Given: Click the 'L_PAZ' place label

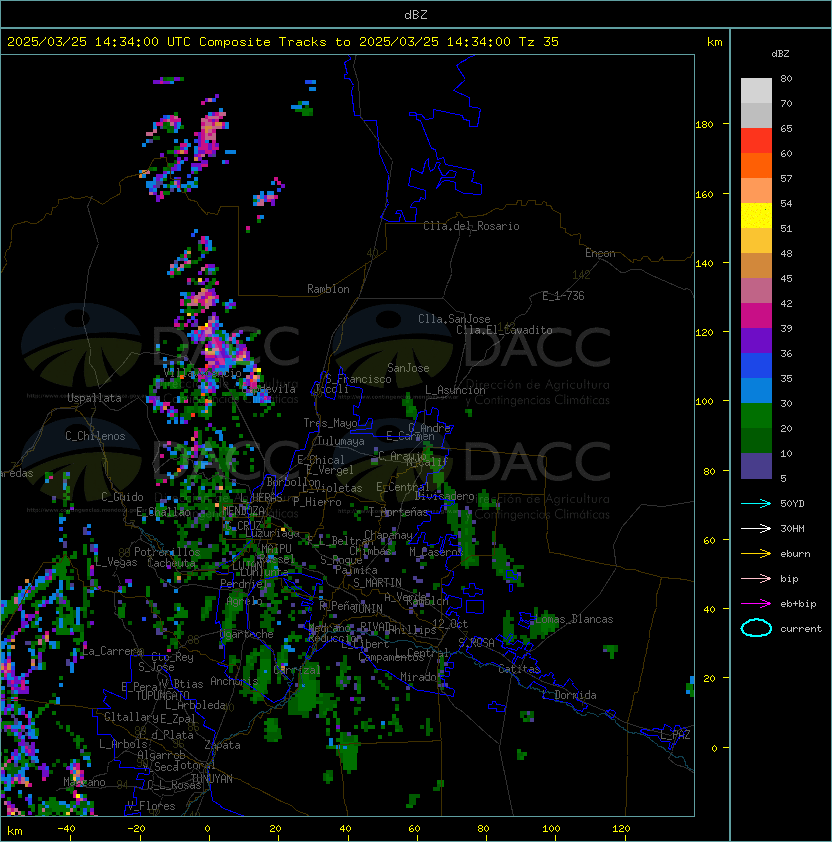Looking at the screenshot, I should click(x=675, y=735).
